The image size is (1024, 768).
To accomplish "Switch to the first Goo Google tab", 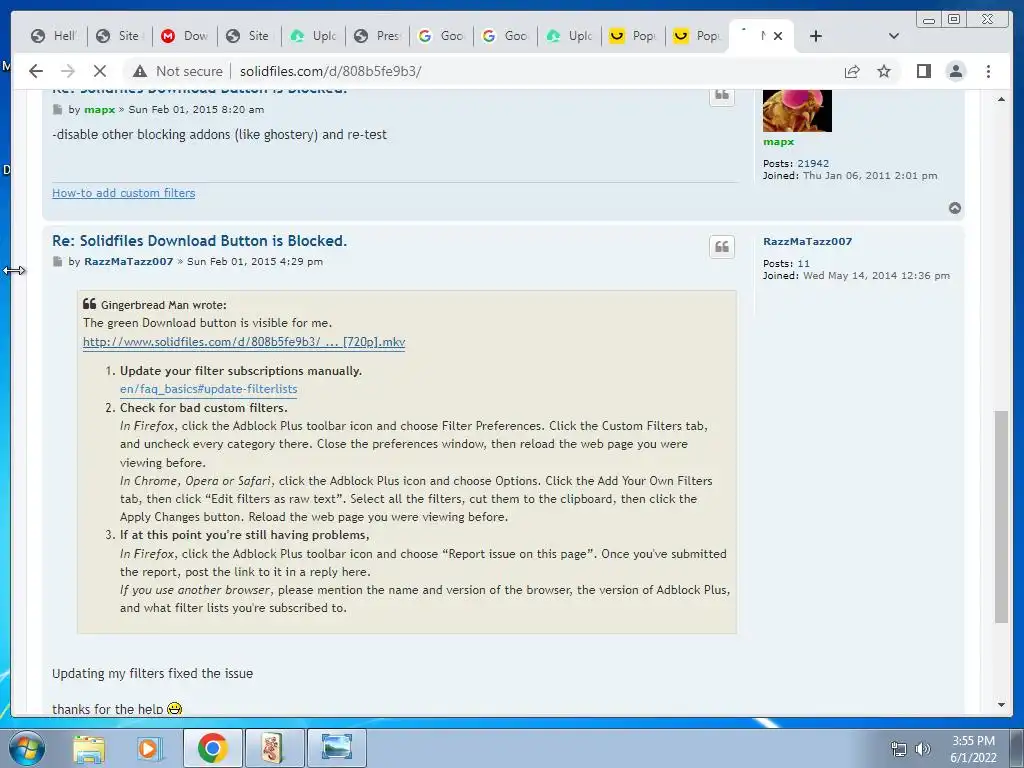I will [441, 36].
